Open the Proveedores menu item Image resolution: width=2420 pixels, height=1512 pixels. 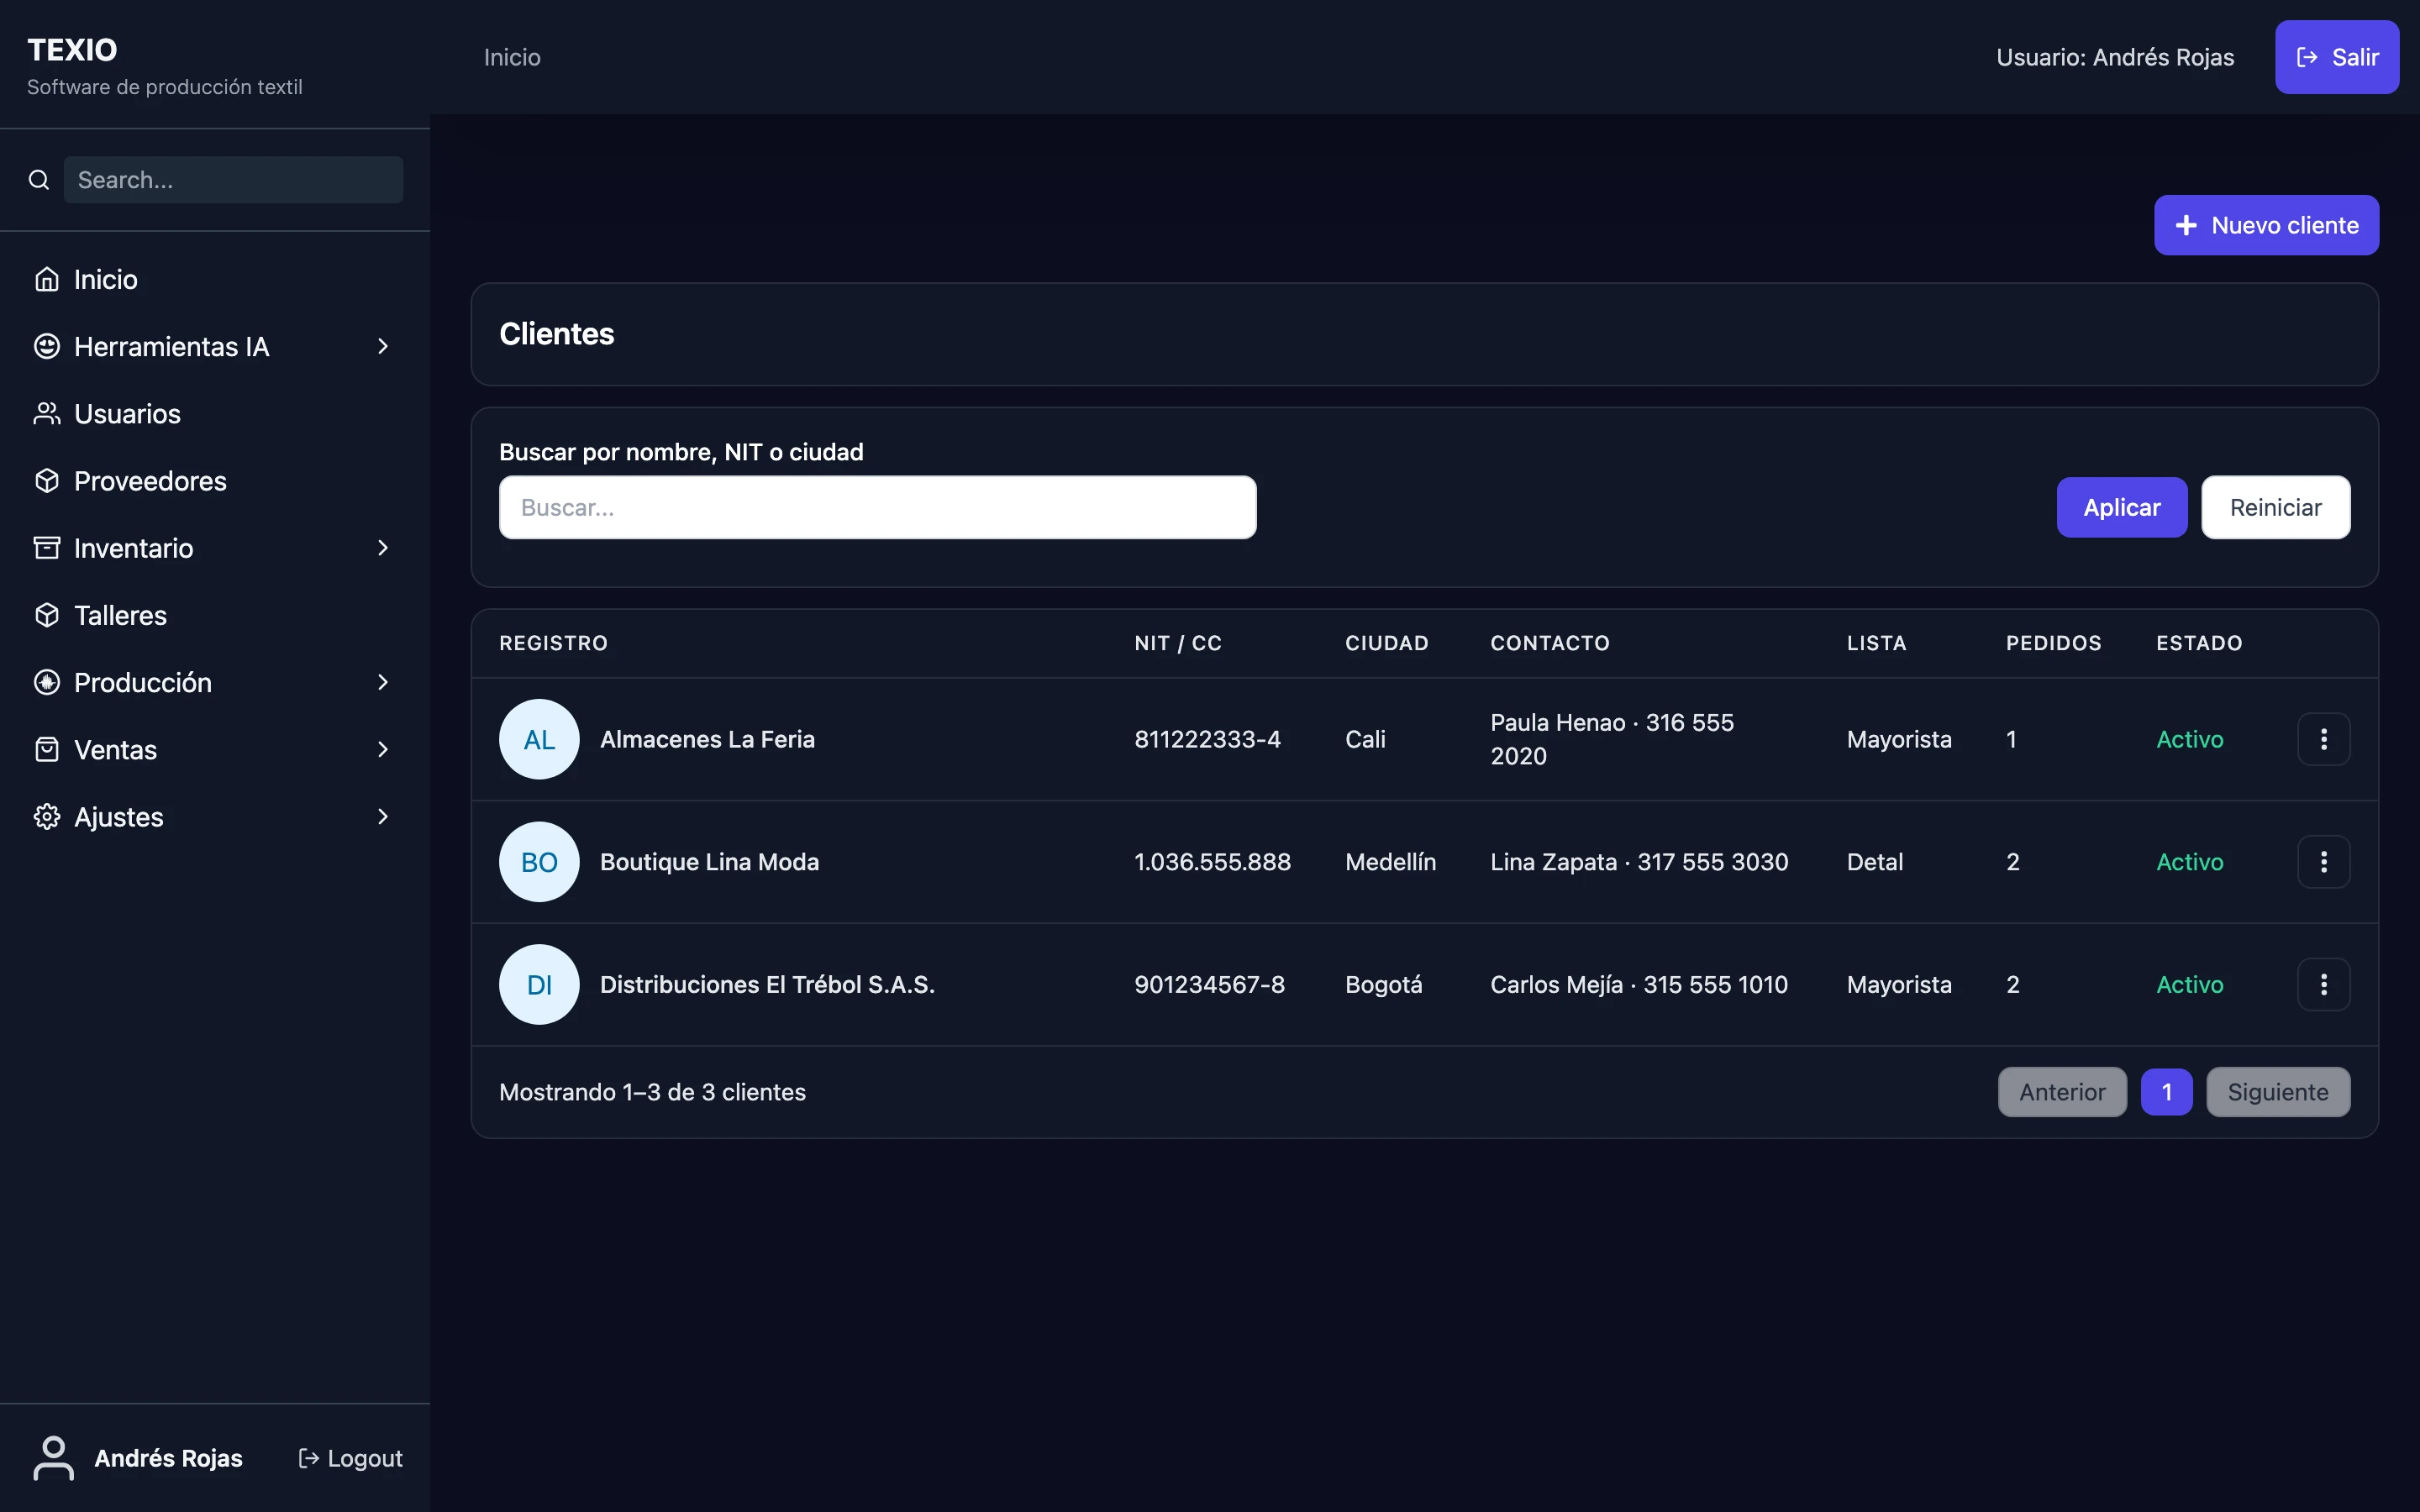tap(215, 481)
